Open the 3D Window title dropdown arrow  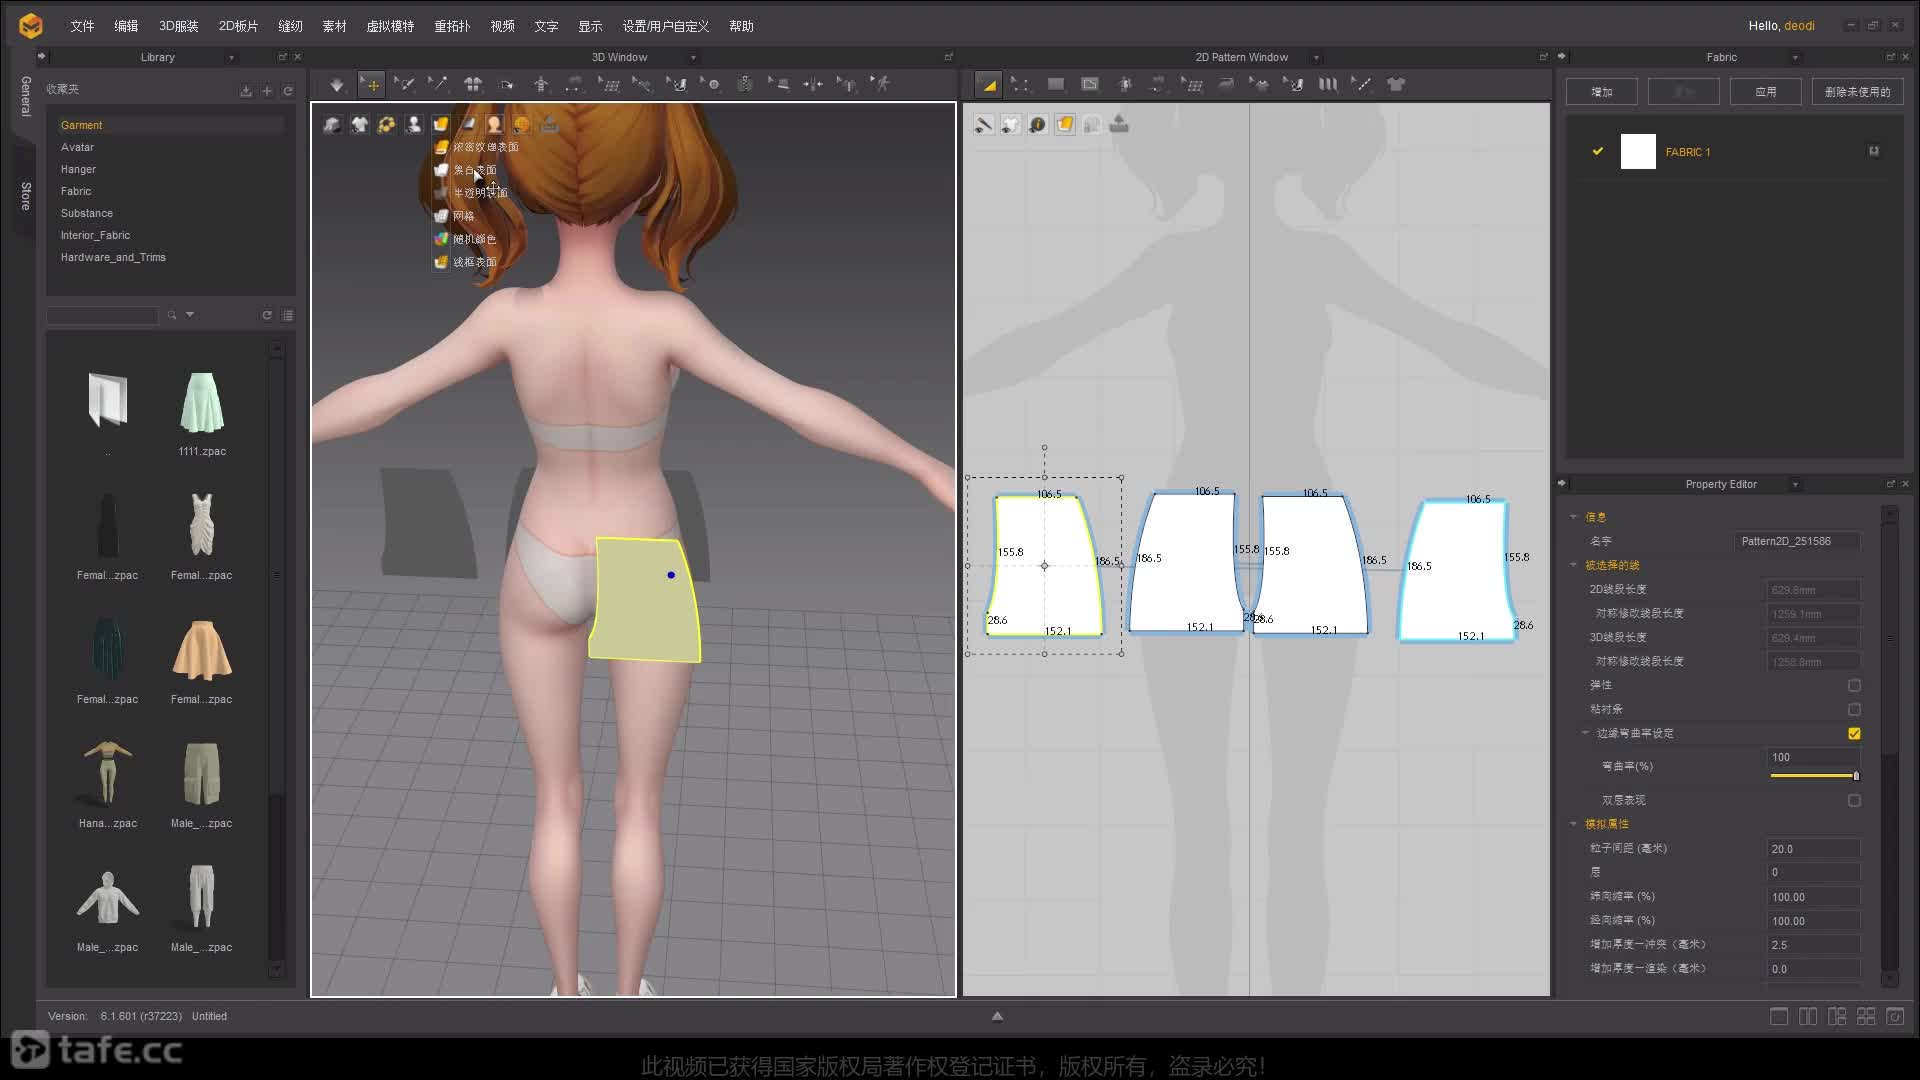coord(693,58)
